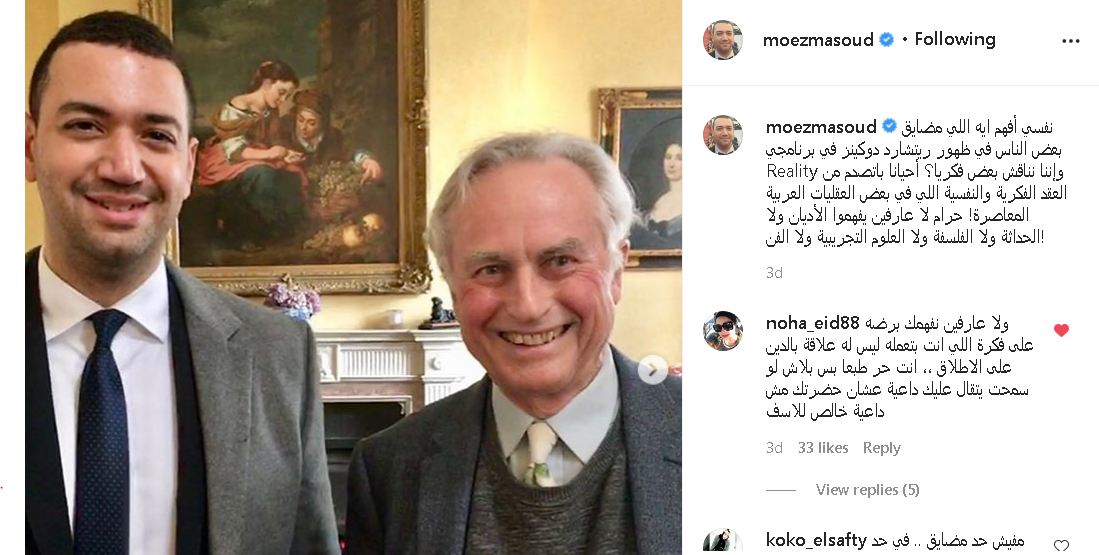The height and width of the screenshot is (555, 1099).
Task: Open noha_eid88 username link
Action: 812,323
